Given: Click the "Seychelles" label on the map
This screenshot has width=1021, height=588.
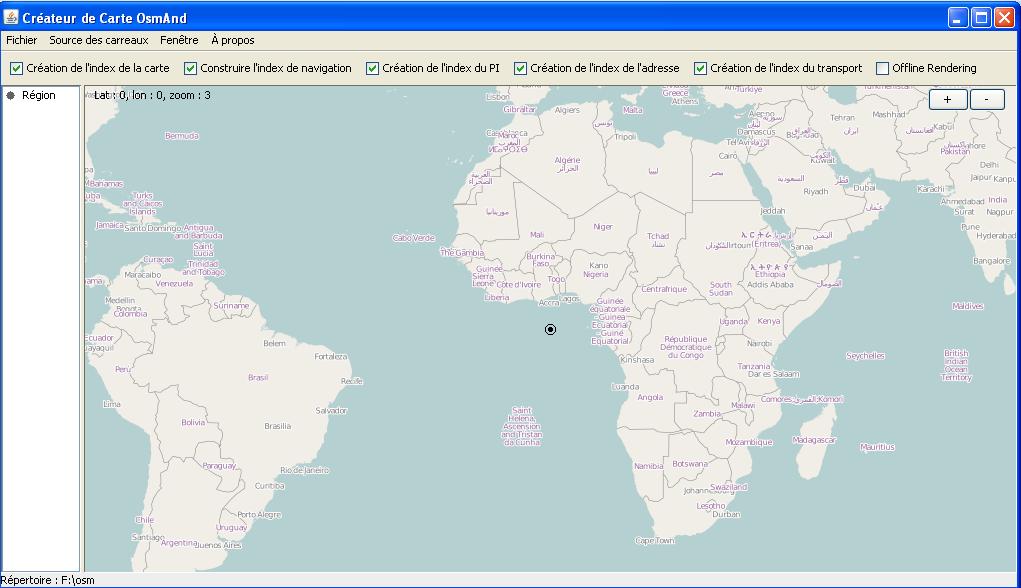Looking at the screenshot, I should coord(865,356).
